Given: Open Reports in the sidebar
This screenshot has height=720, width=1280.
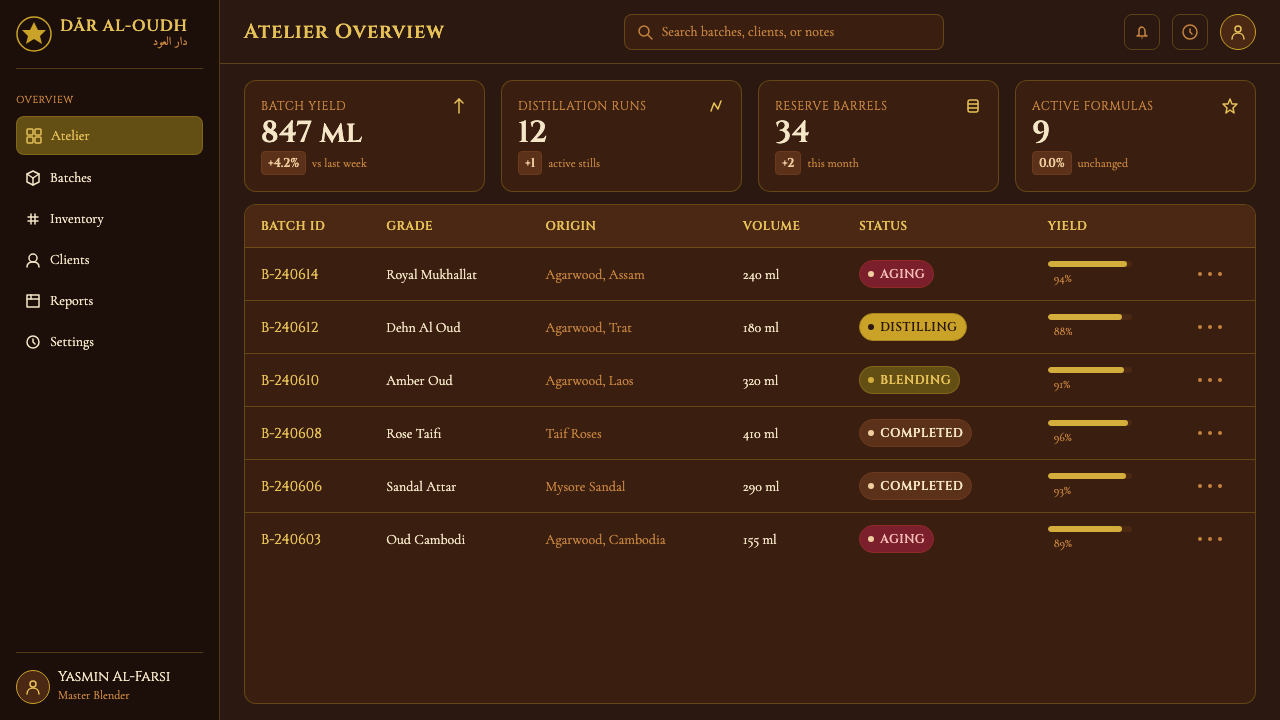Looking at the screenshot, I should (x=109, y=301).
